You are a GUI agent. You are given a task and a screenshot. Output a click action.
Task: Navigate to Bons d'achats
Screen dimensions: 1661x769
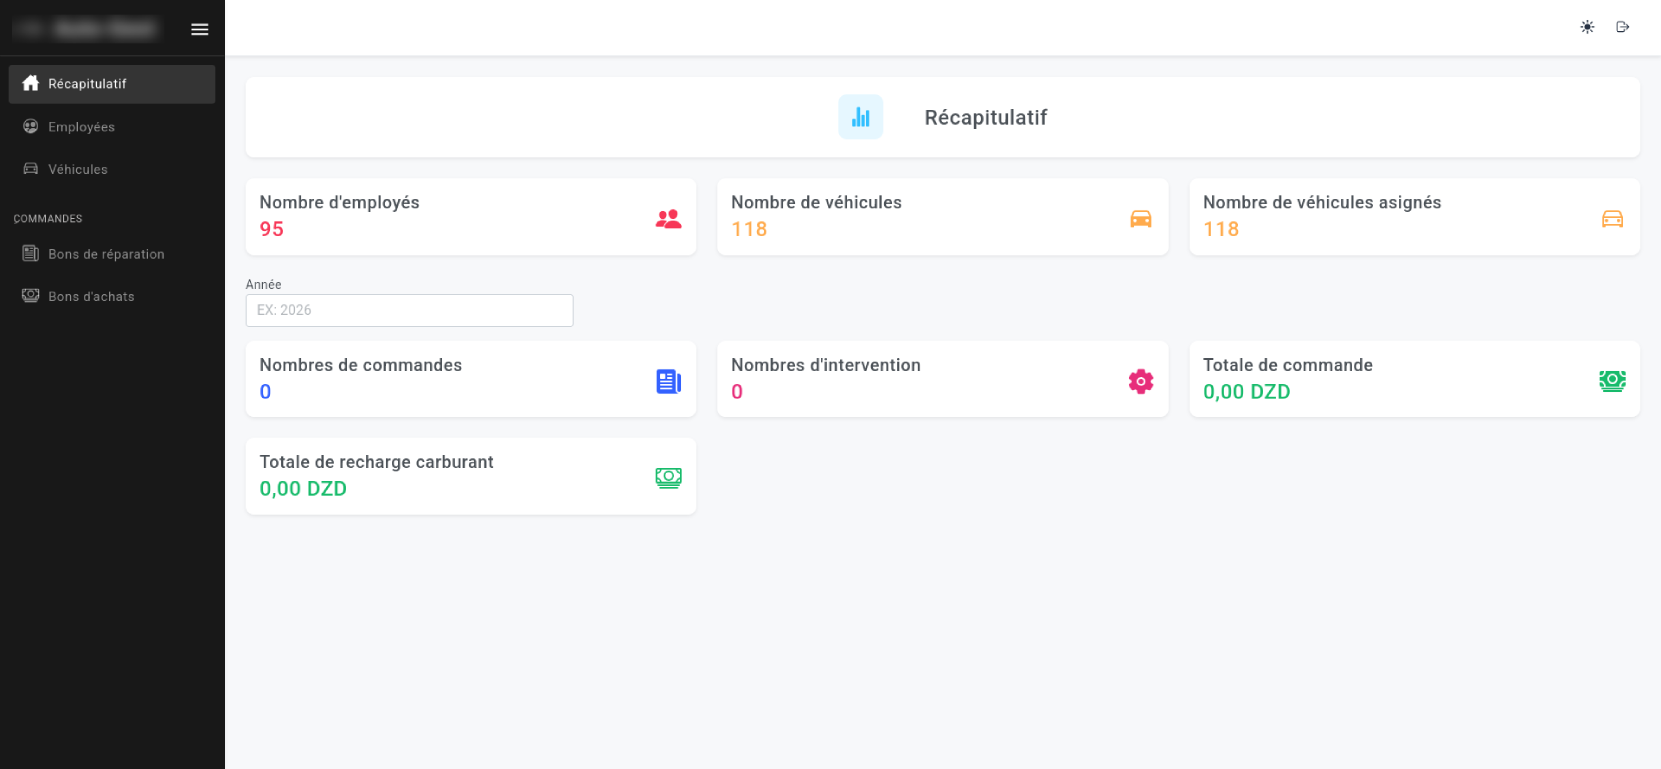91,296
